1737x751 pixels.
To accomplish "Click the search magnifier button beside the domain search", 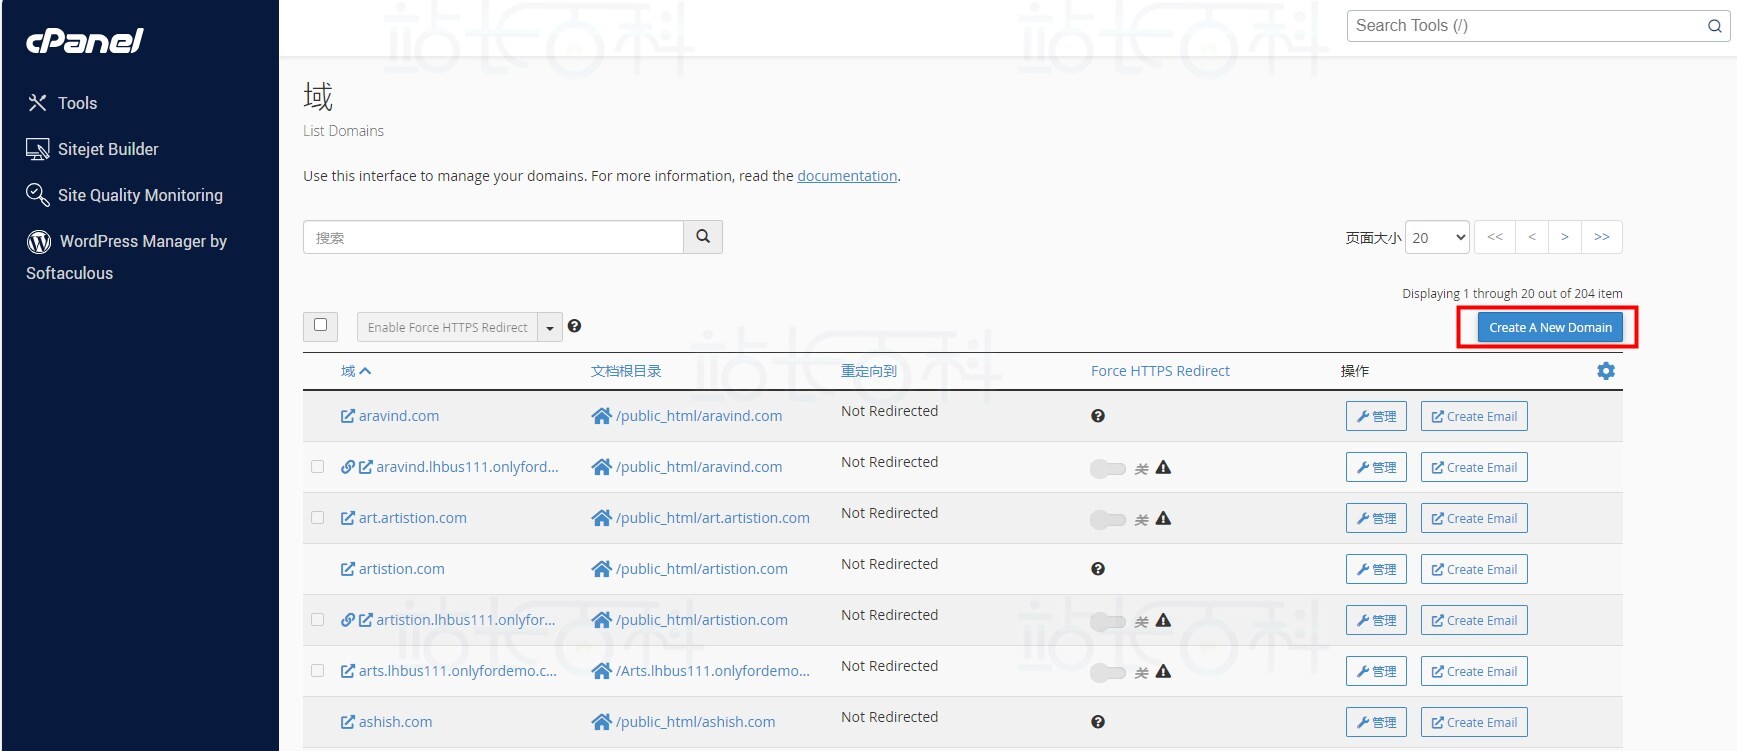I will tap(703, 237).
